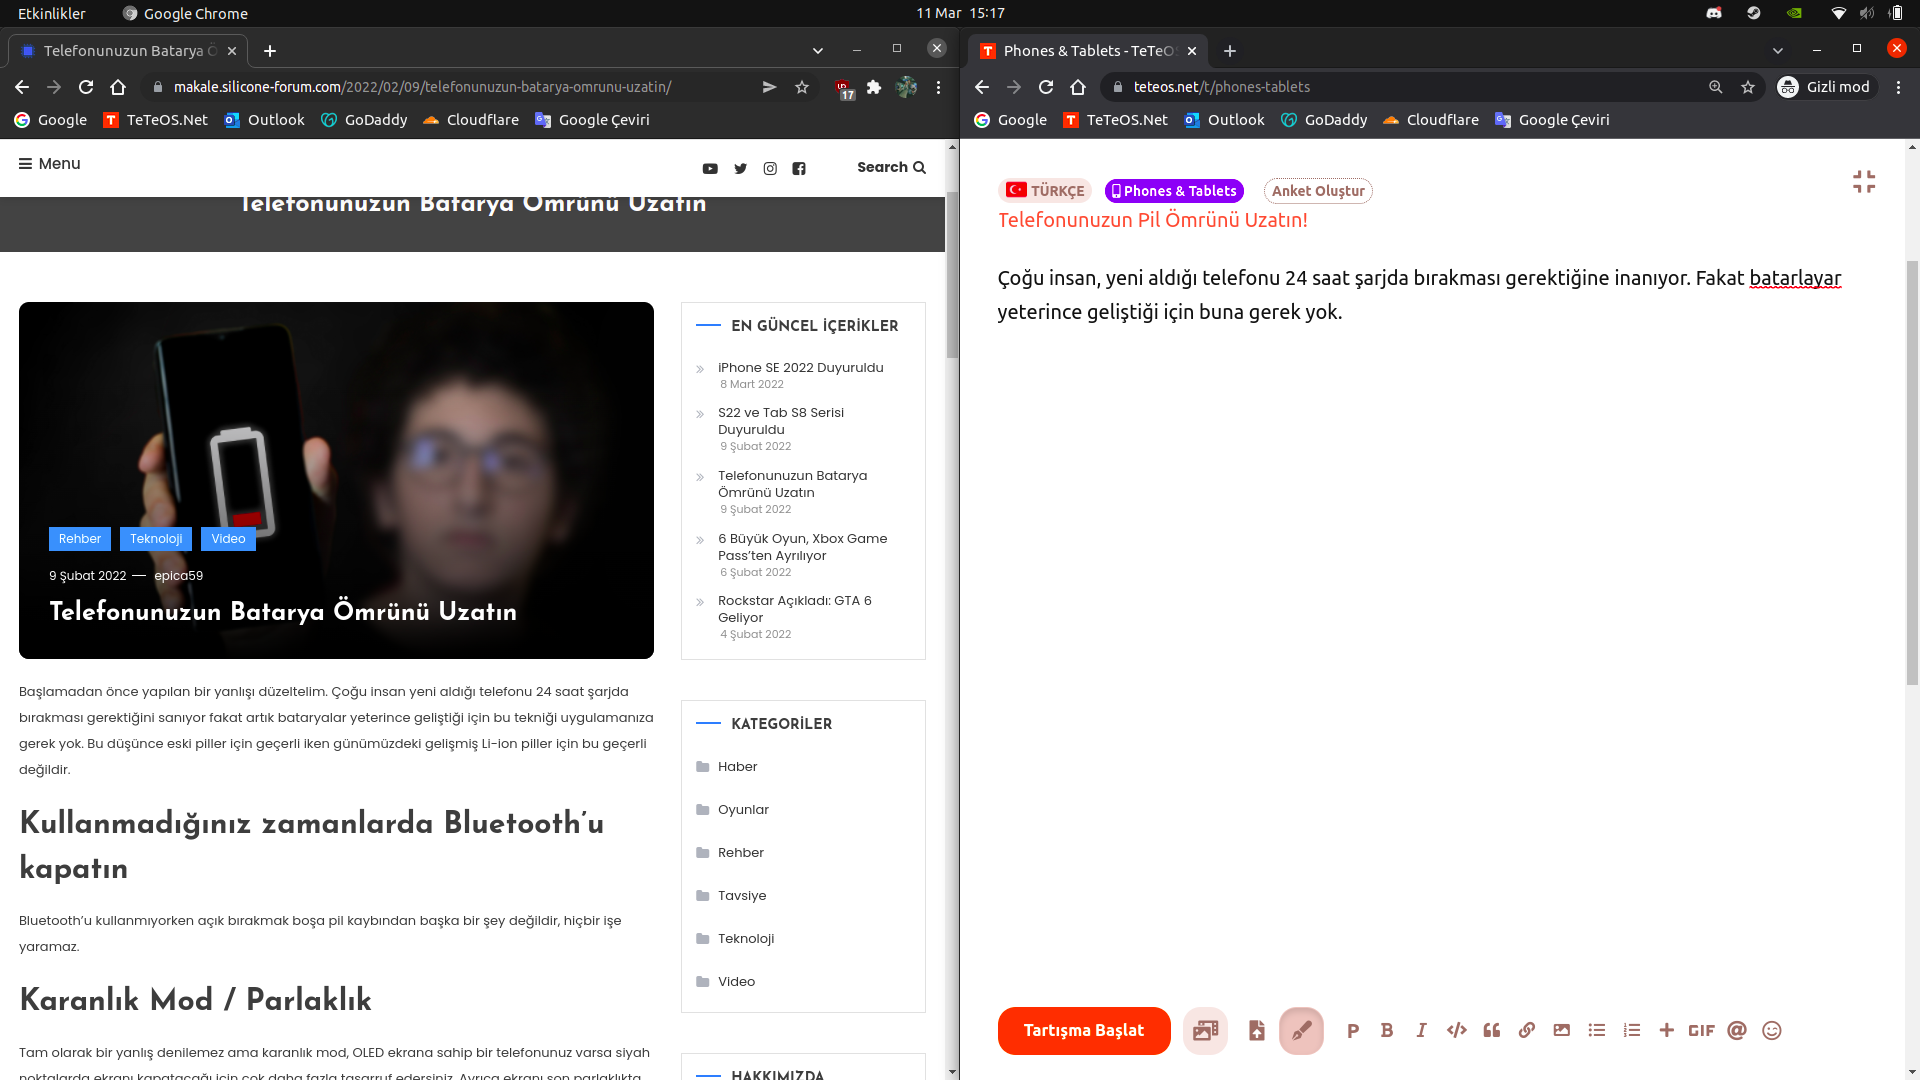Insert an image with the picture icon
1920x1080 pixels.
[1562, 1030]
